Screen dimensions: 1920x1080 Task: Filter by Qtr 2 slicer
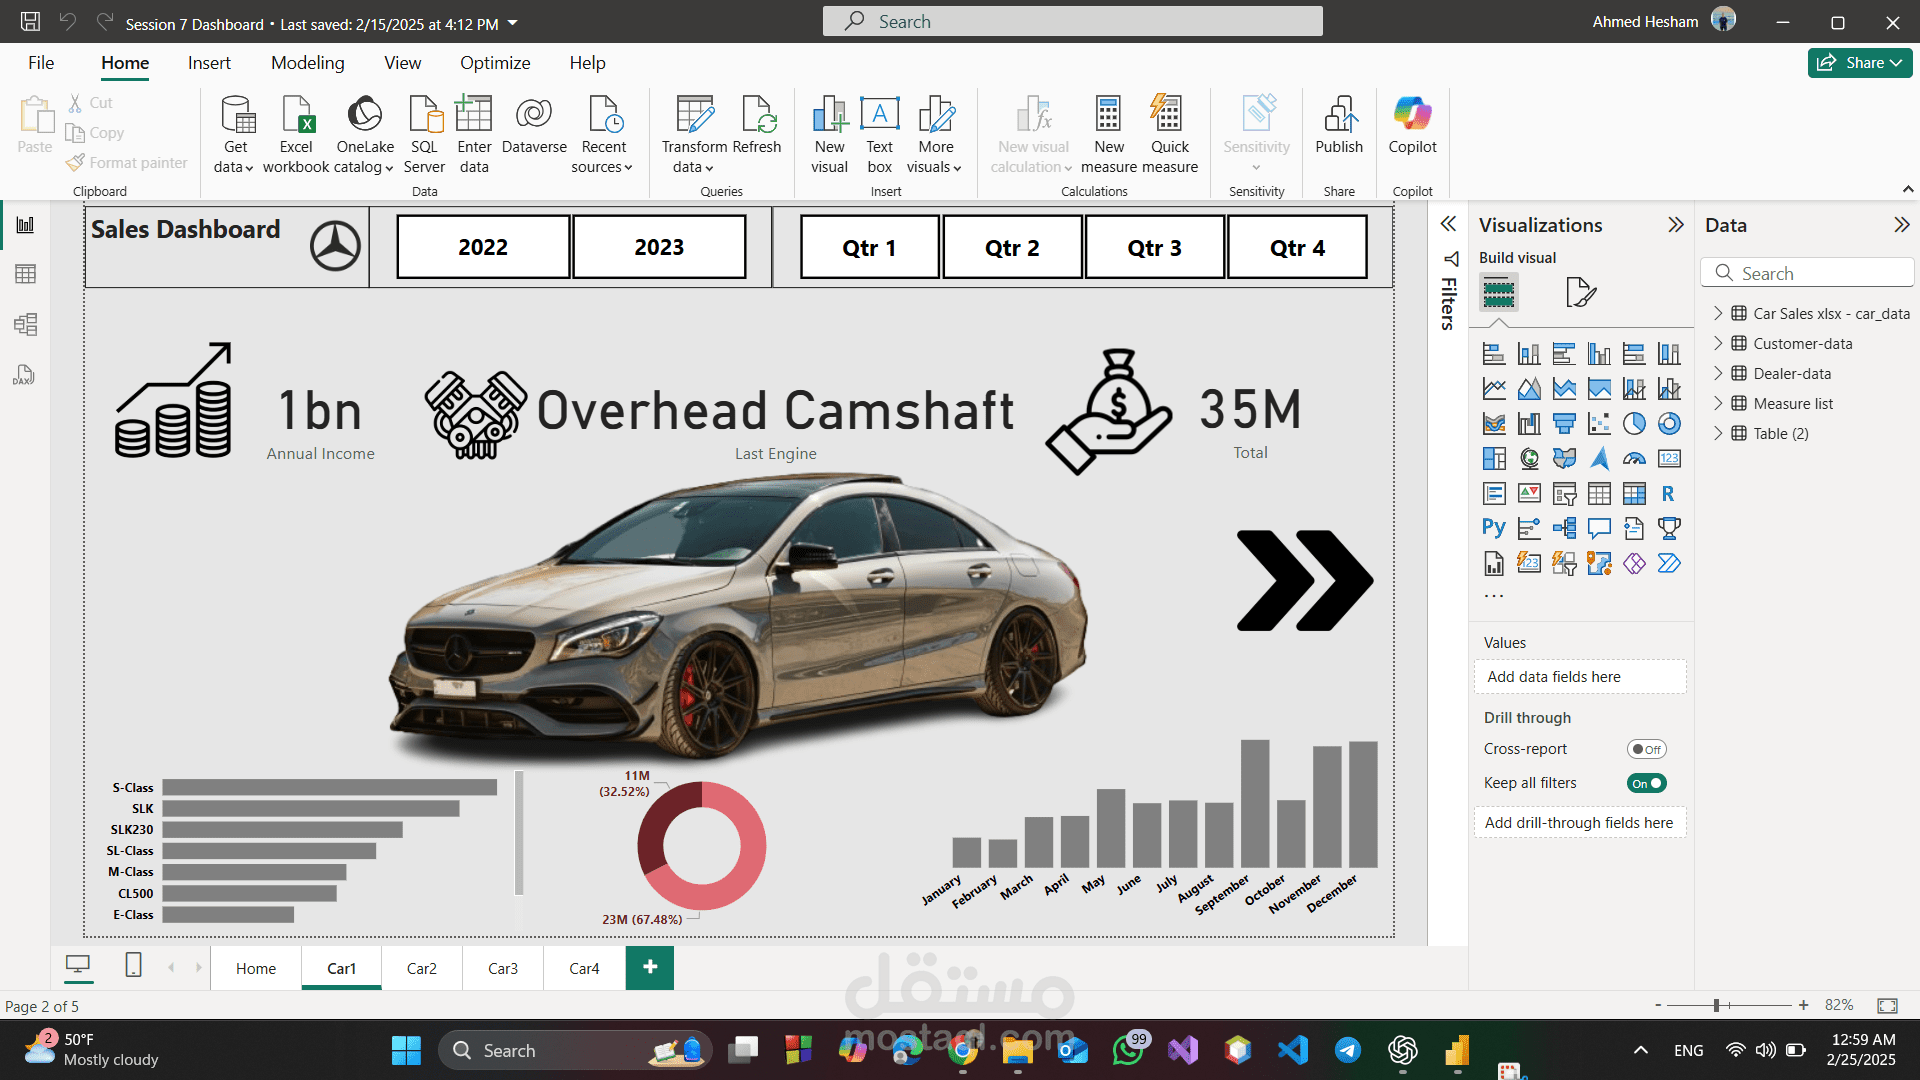(1012, 247)
